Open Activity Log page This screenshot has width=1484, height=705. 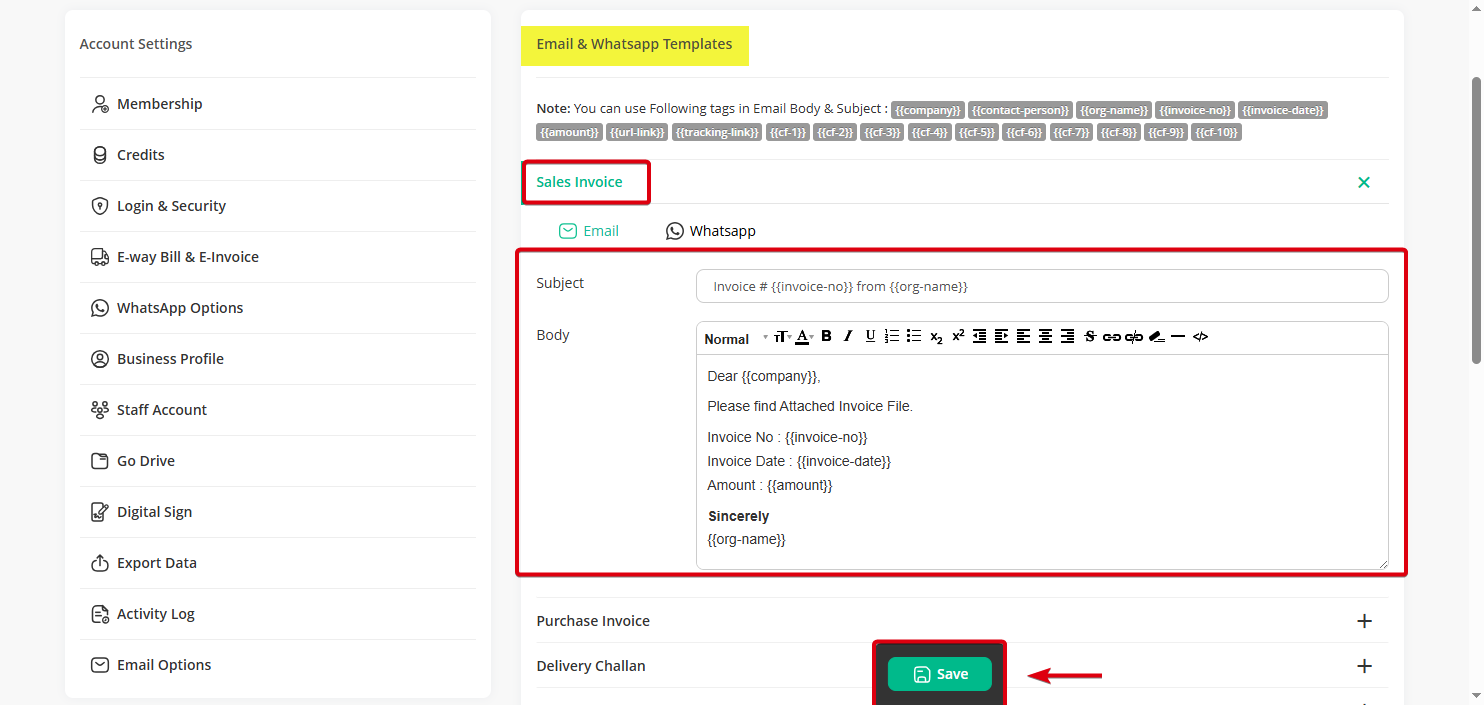pos(278,614)
